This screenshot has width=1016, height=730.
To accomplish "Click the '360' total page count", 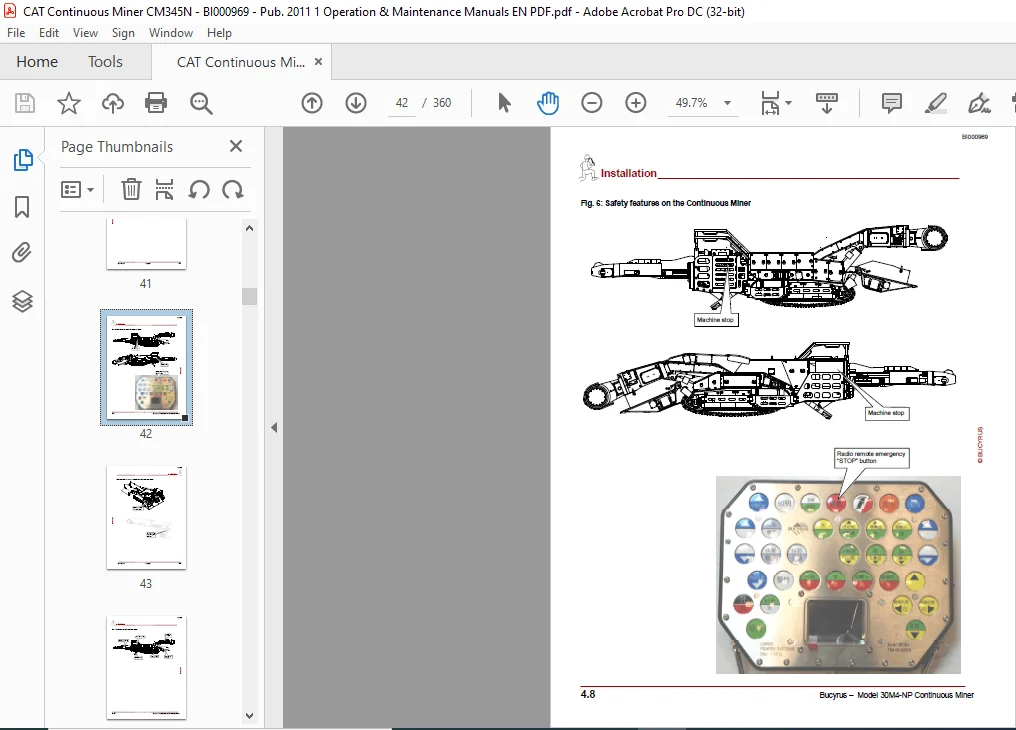I will [x=442, y=103].
